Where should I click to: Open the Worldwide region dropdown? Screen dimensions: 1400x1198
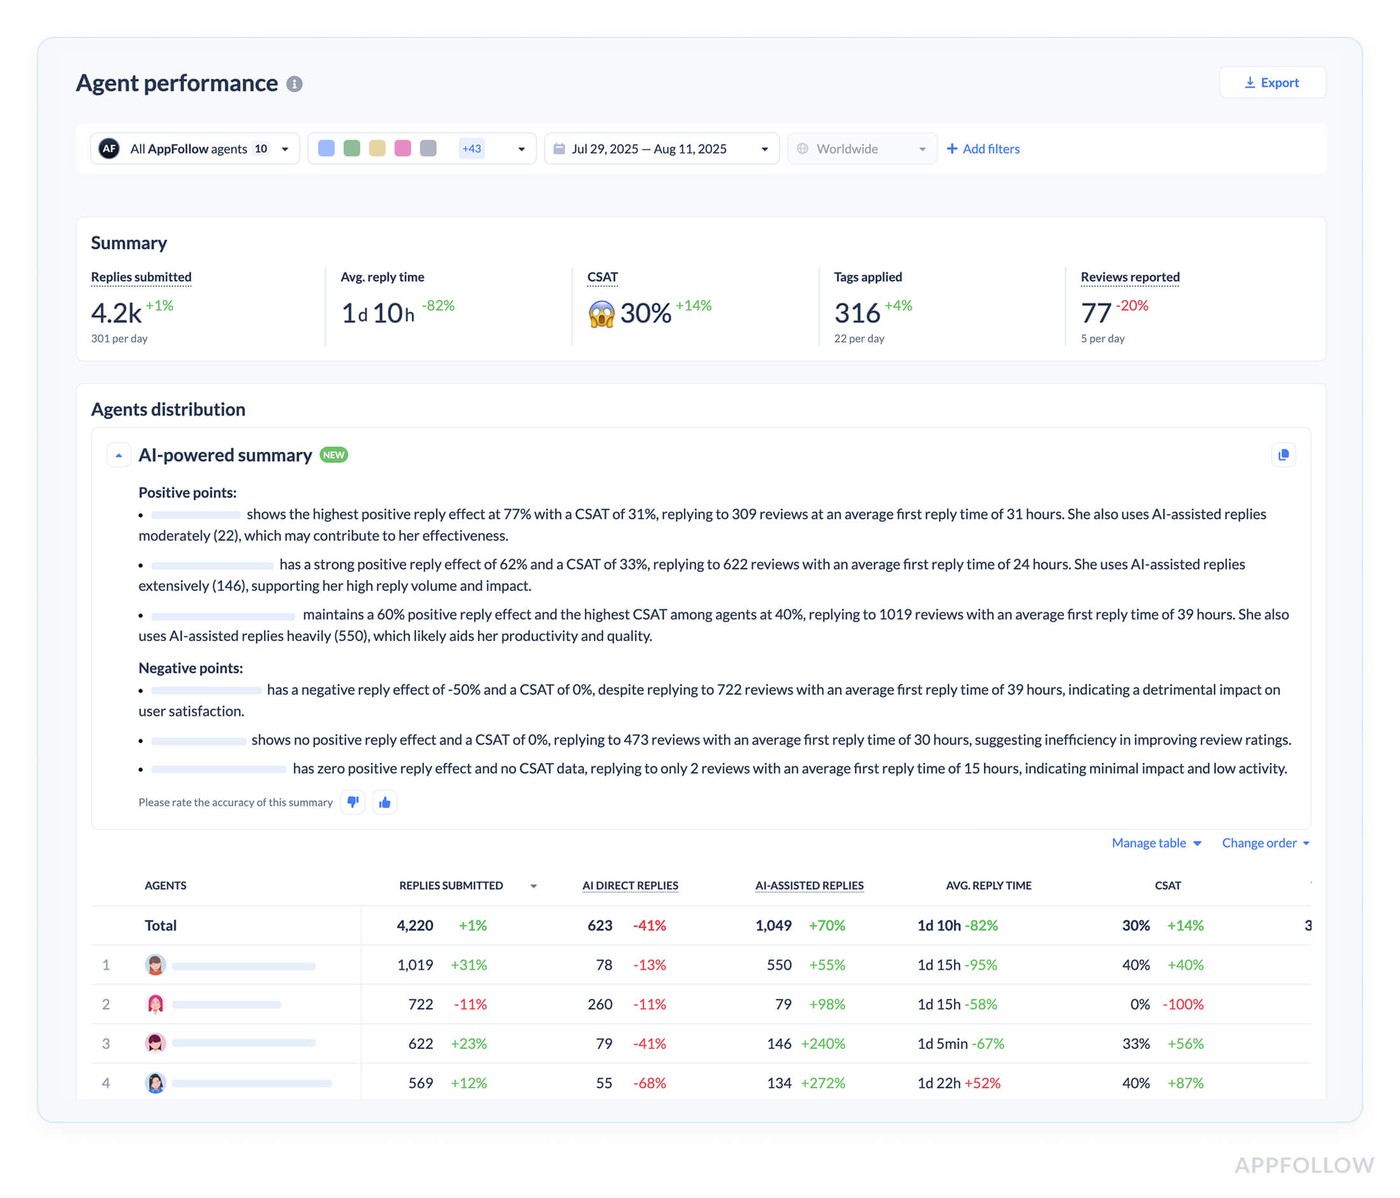862,149
